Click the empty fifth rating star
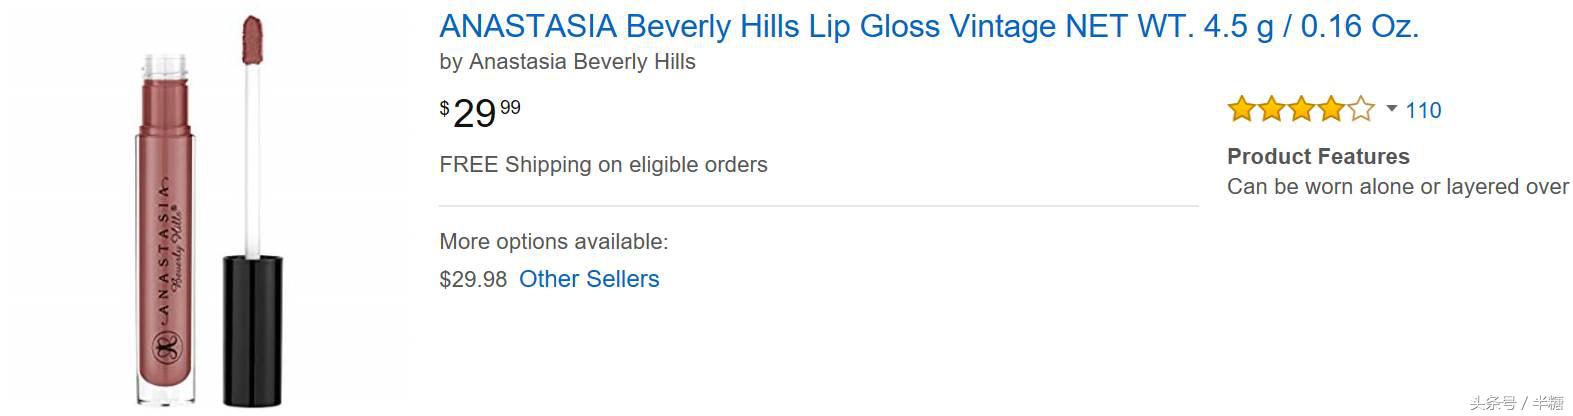 click(x=1361, y=109)
